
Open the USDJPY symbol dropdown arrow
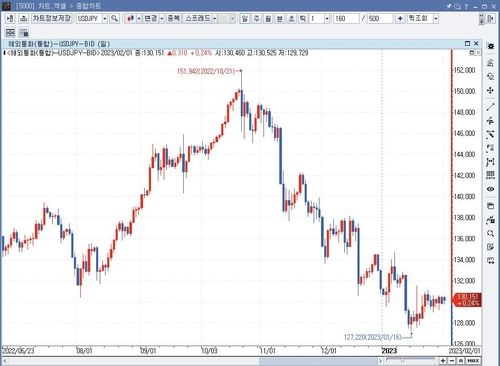pos(105,19)
